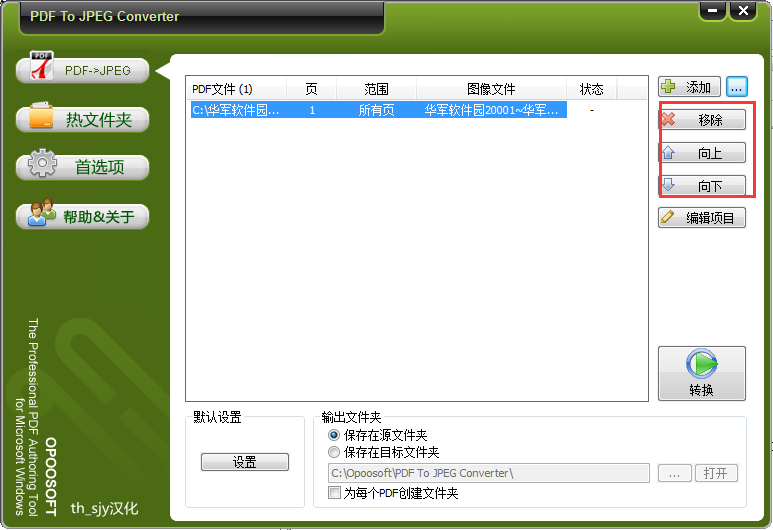Viewport: 773px width, 530px height.
Task: Click the 页 column header
Action: (x=311, y=89)
